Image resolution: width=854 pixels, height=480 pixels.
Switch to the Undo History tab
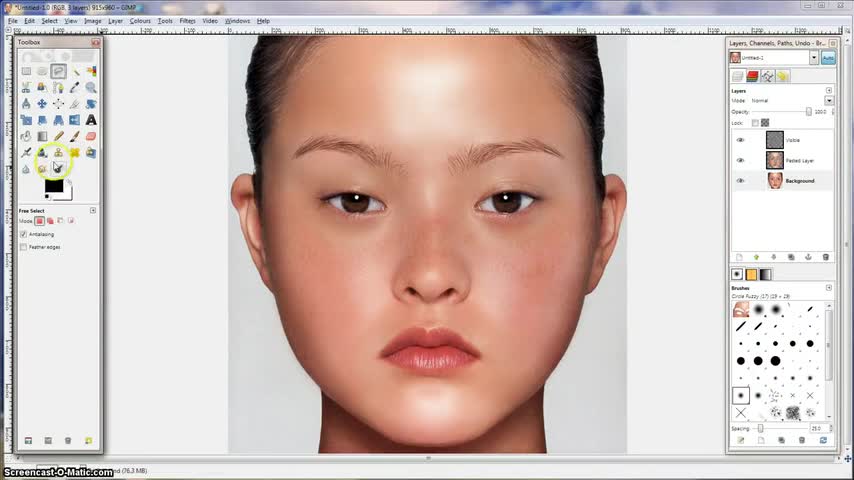click(x=783, y=76)
